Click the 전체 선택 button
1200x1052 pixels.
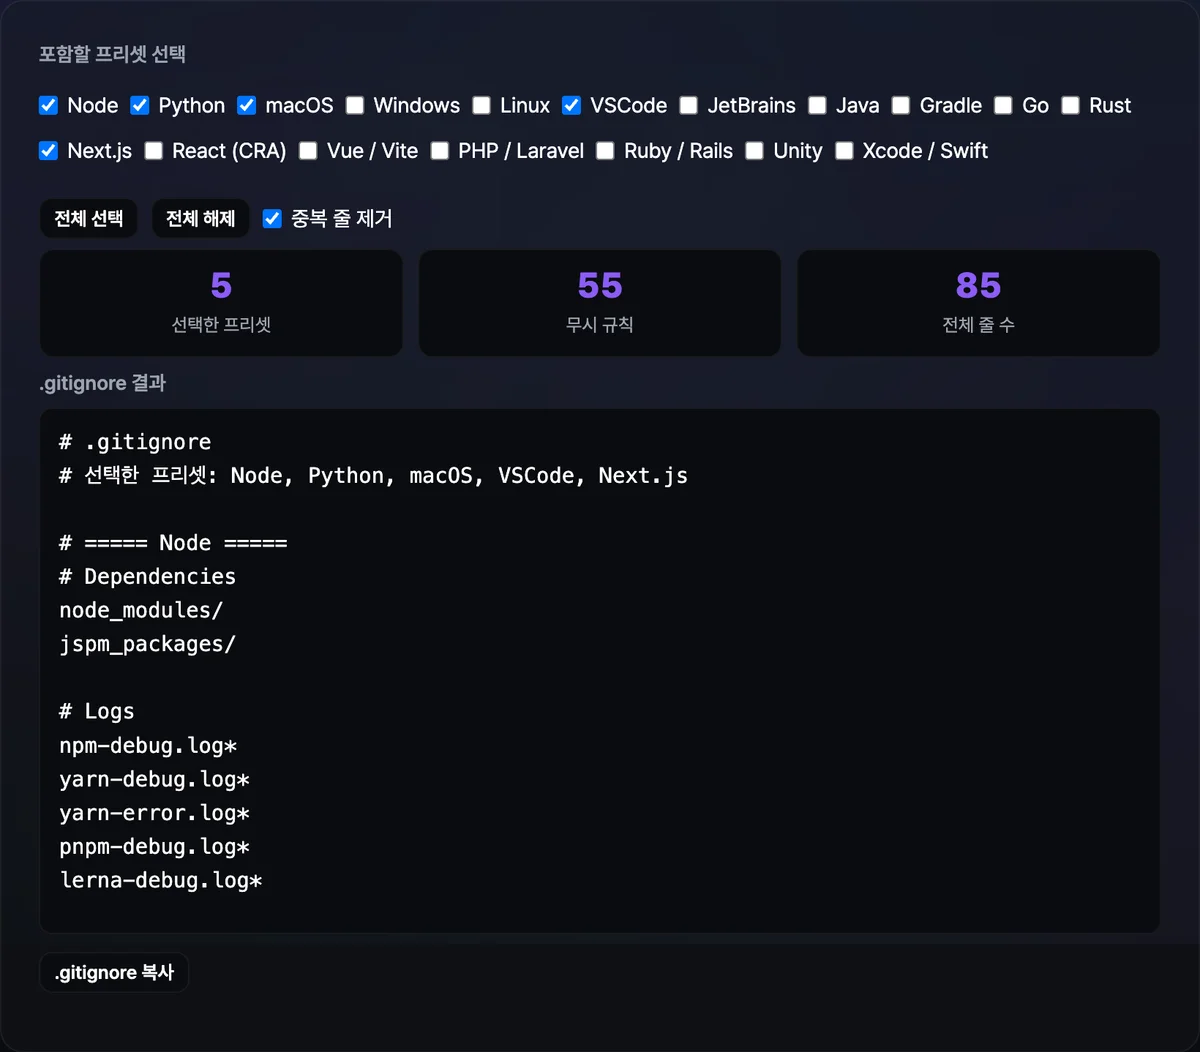click(x=88, y=218)
